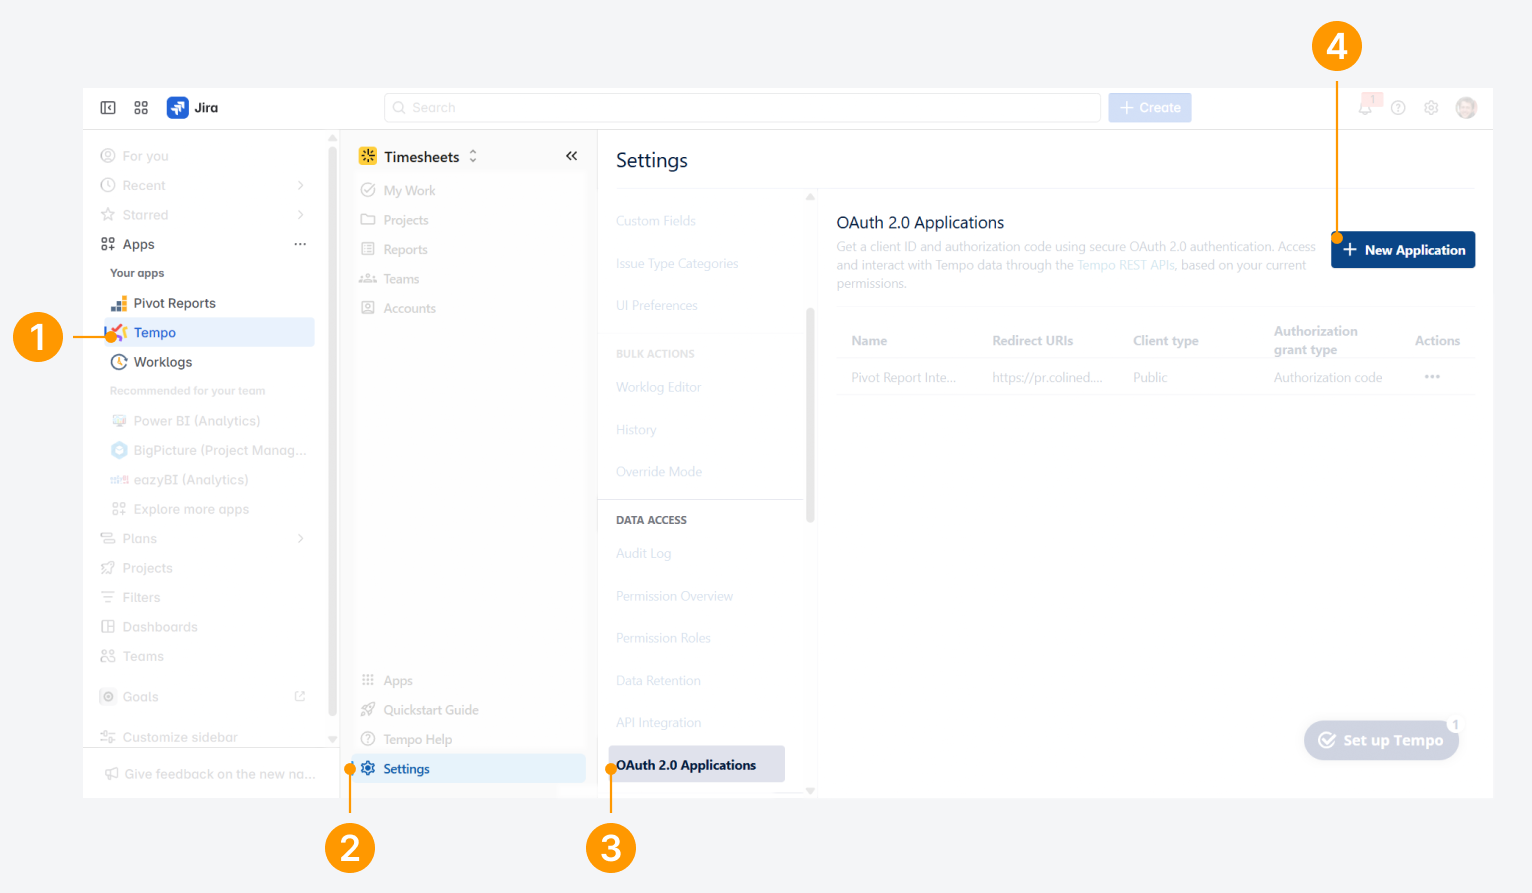Click Give feedback on the new navigation

tap(210, 774)
